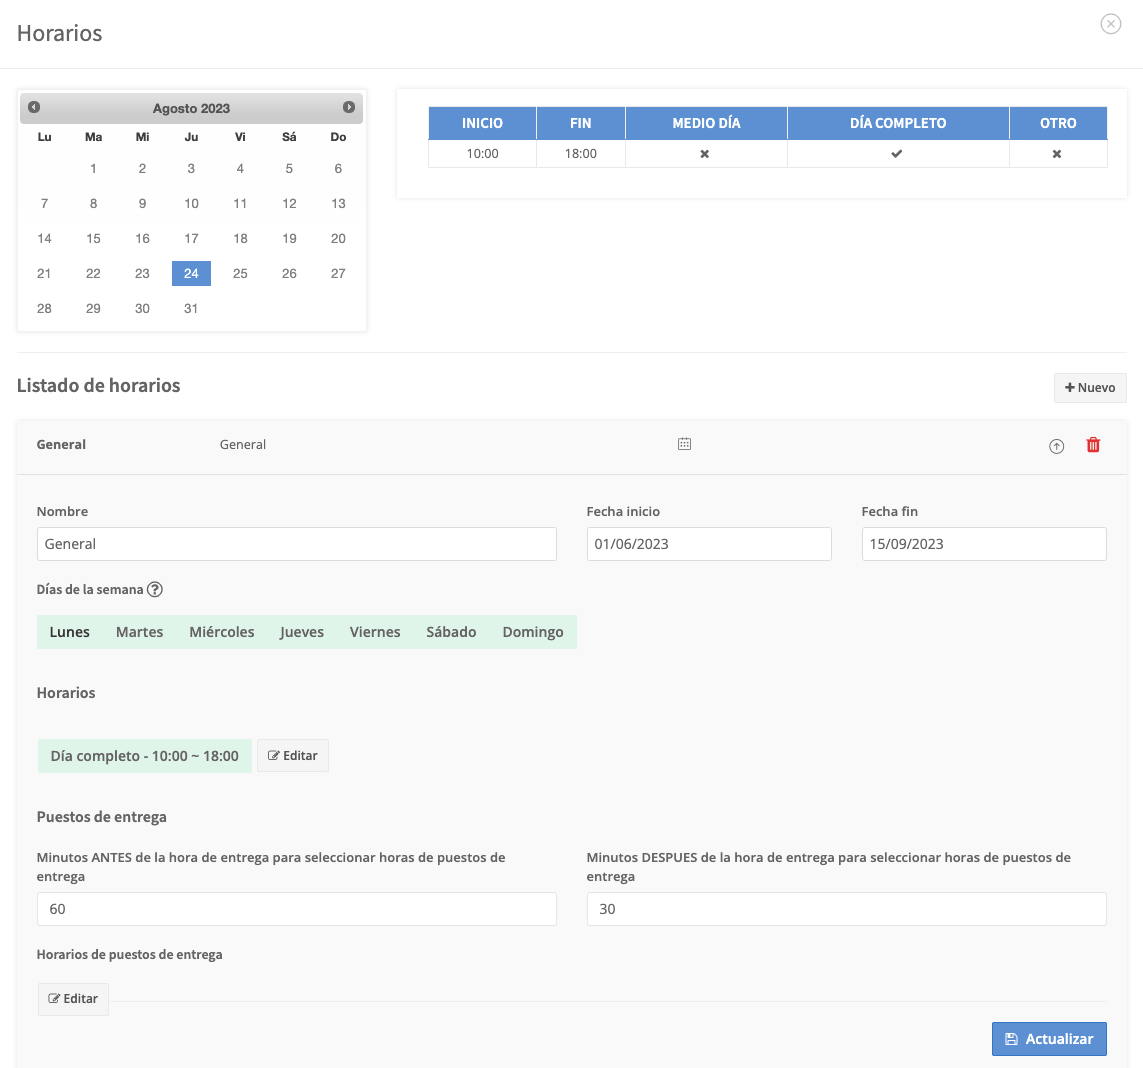The height and width of the screenshot is (1068, 1143).
Task: Click the DÍA COMPLETO column header
Action: 898,123
